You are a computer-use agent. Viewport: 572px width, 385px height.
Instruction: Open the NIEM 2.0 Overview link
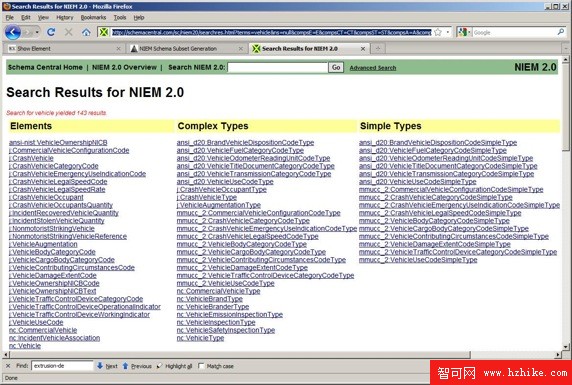tap(124, 67)
